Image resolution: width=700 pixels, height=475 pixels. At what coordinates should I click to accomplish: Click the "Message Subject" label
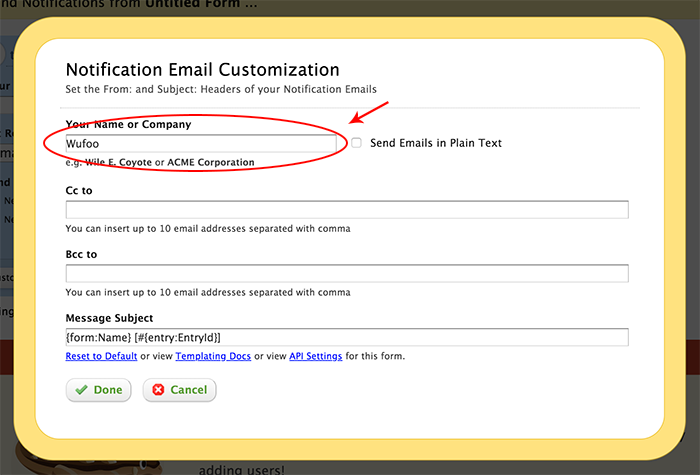tap(109, 318)
